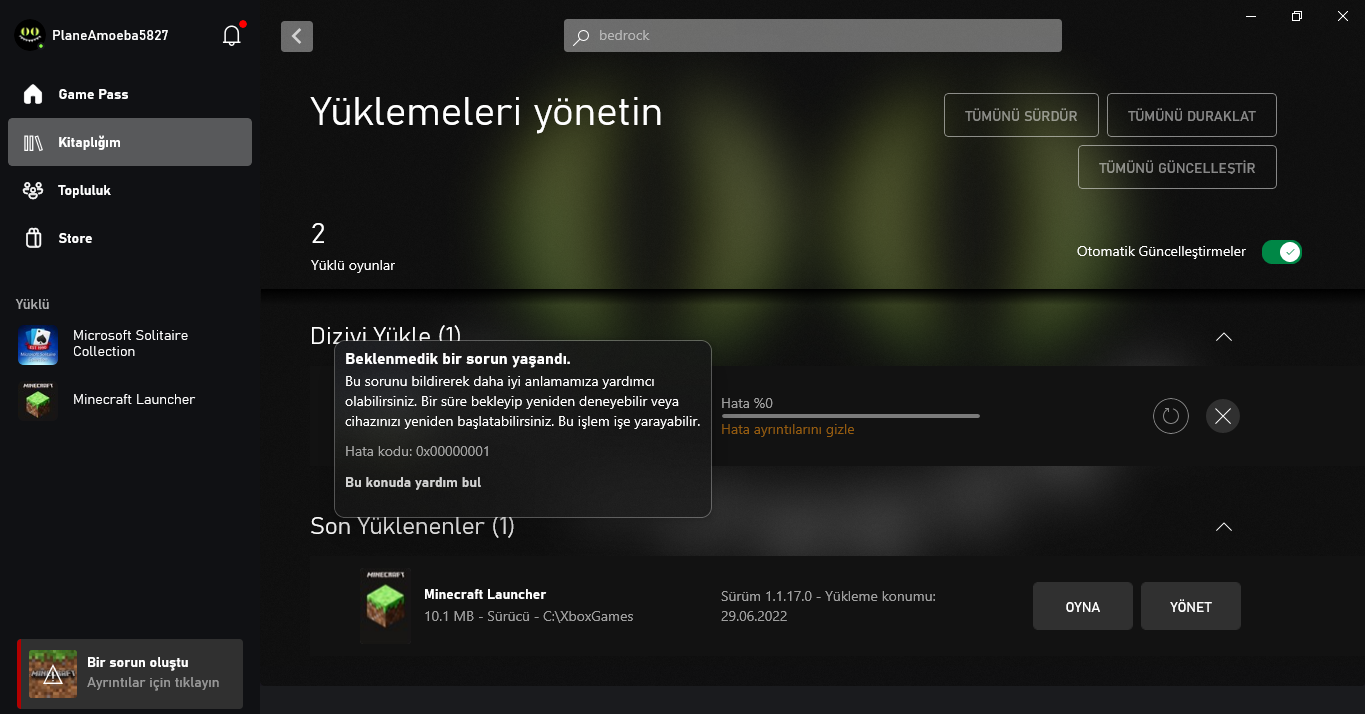1365x714 pixels.
Task: Click PlaneAmoeba5827 username text
Action: coord(110,36)
